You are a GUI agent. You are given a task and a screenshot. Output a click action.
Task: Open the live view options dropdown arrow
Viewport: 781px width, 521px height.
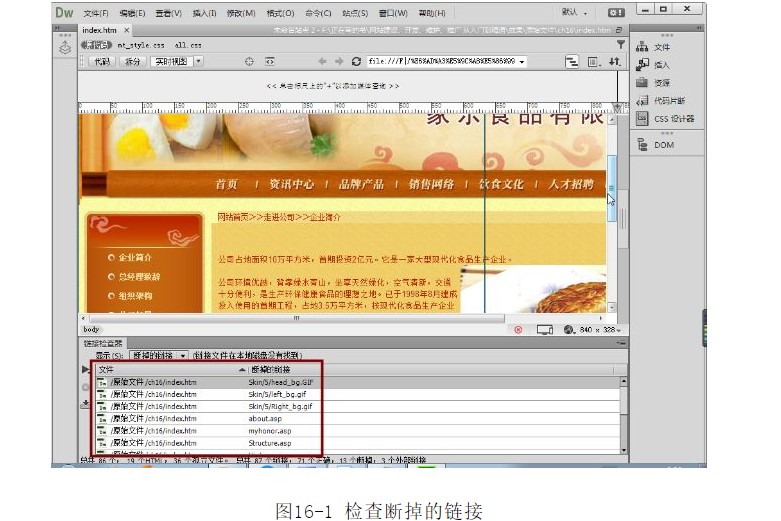point(198,61)
